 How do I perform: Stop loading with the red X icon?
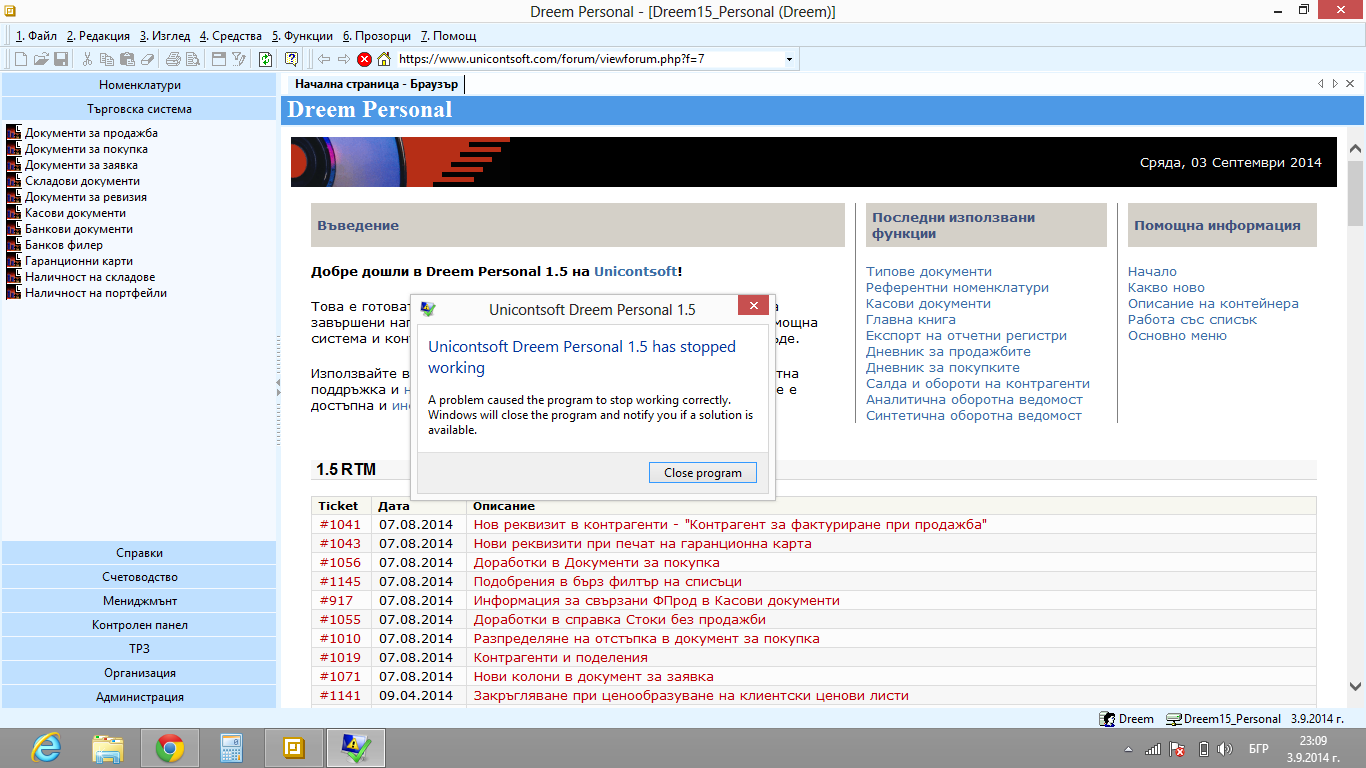coord(364,59)
